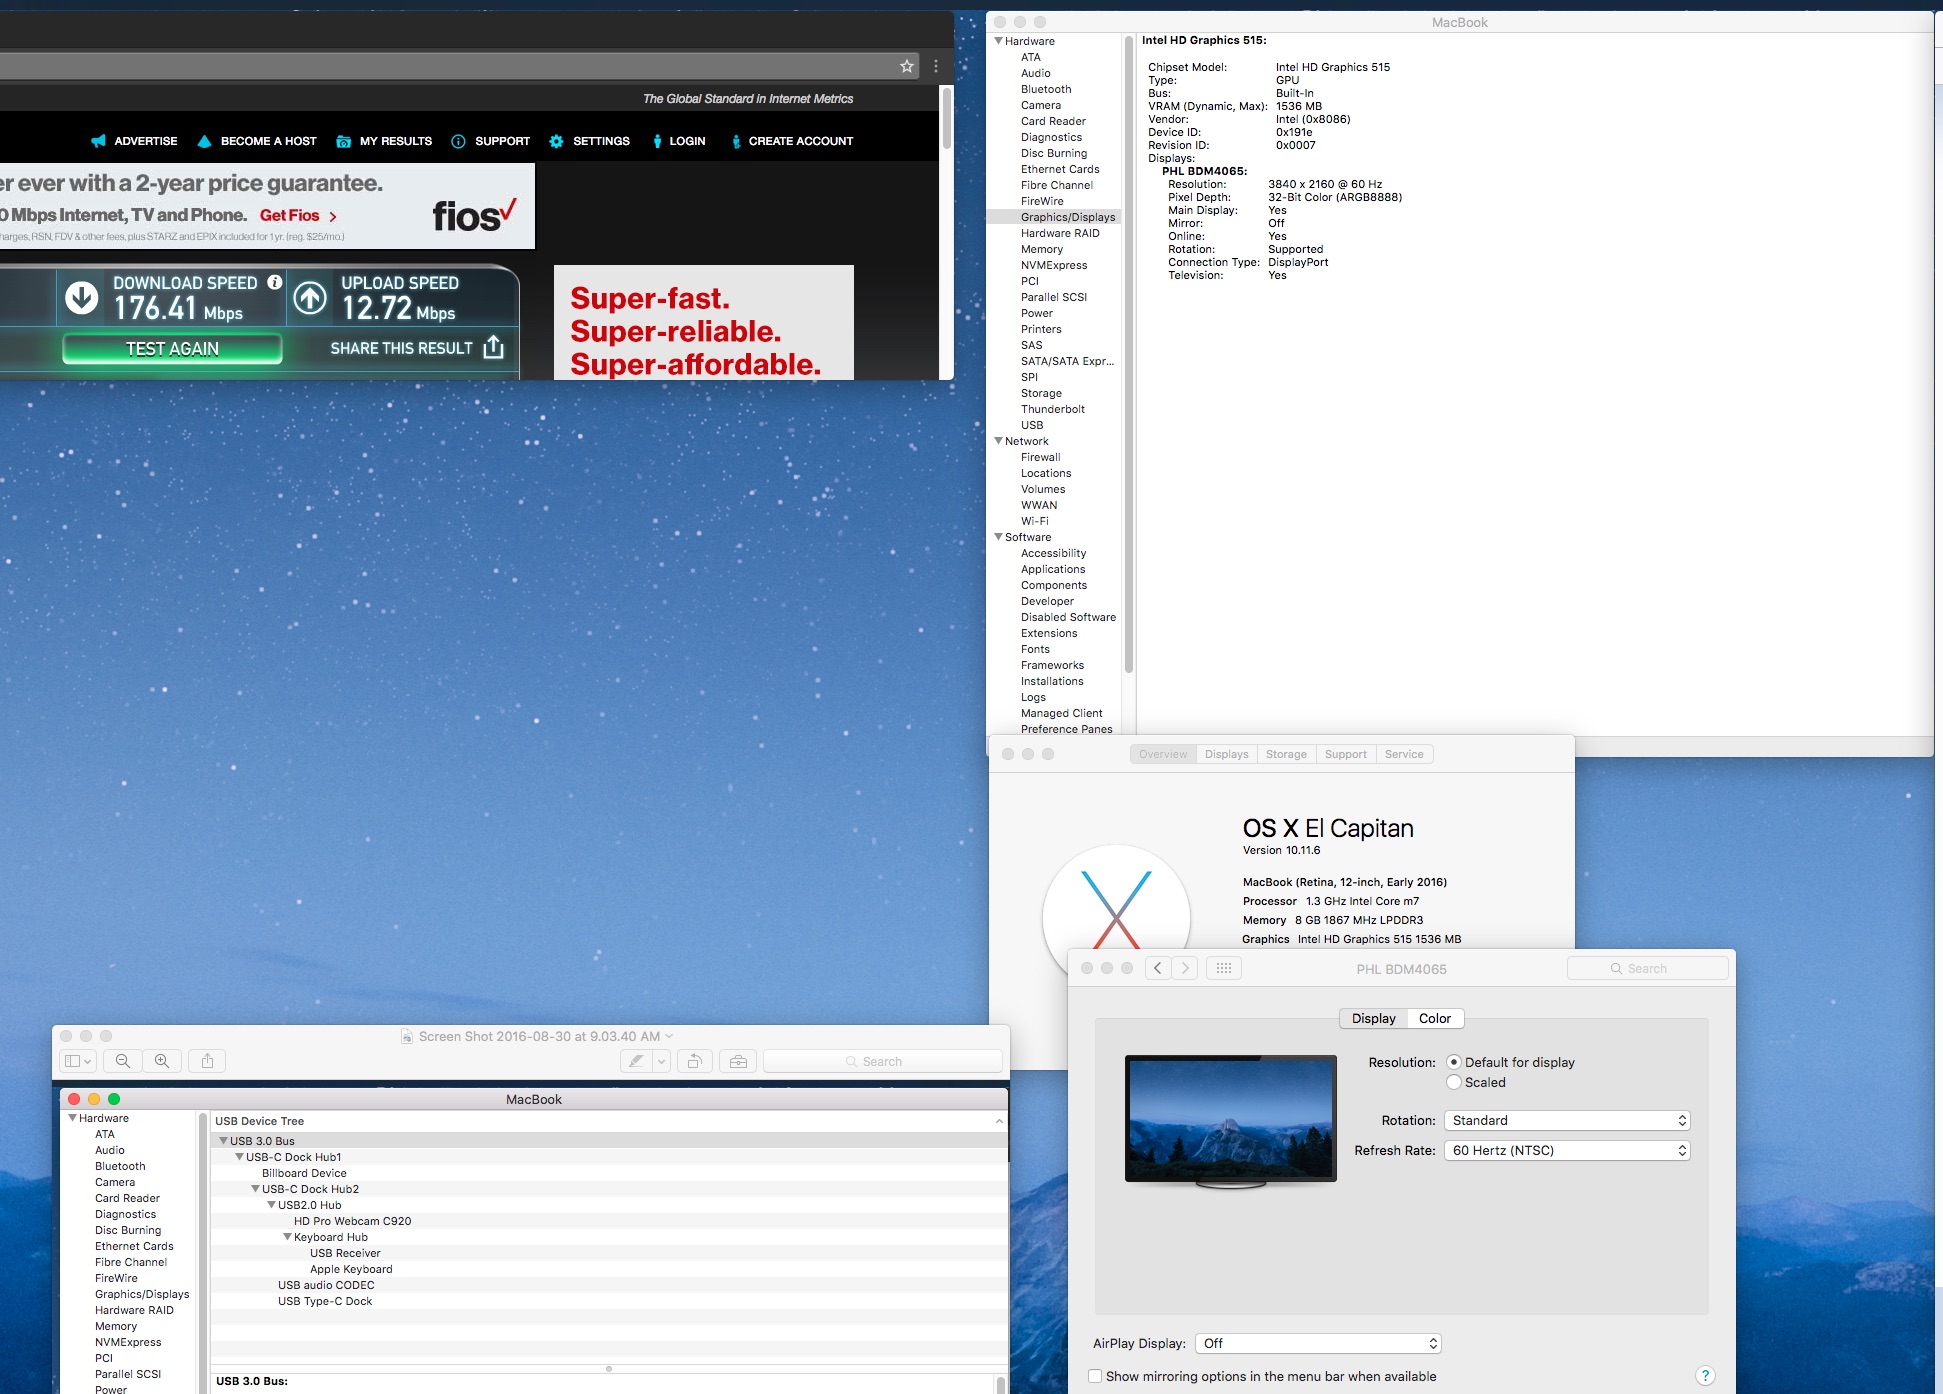Open the Rotation dropdown
This screenshot has width=1943, height=1394.
click(1567, 1120)
